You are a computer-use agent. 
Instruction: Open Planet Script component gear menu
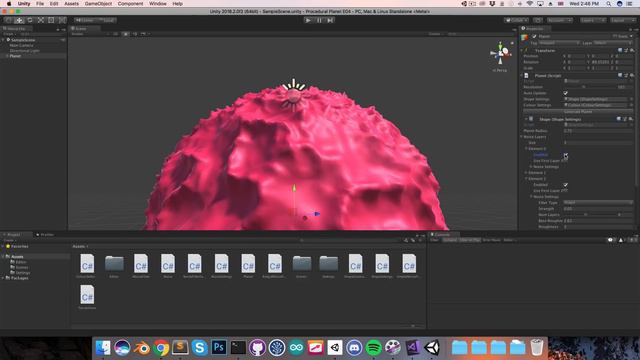[x=632, y=76]
